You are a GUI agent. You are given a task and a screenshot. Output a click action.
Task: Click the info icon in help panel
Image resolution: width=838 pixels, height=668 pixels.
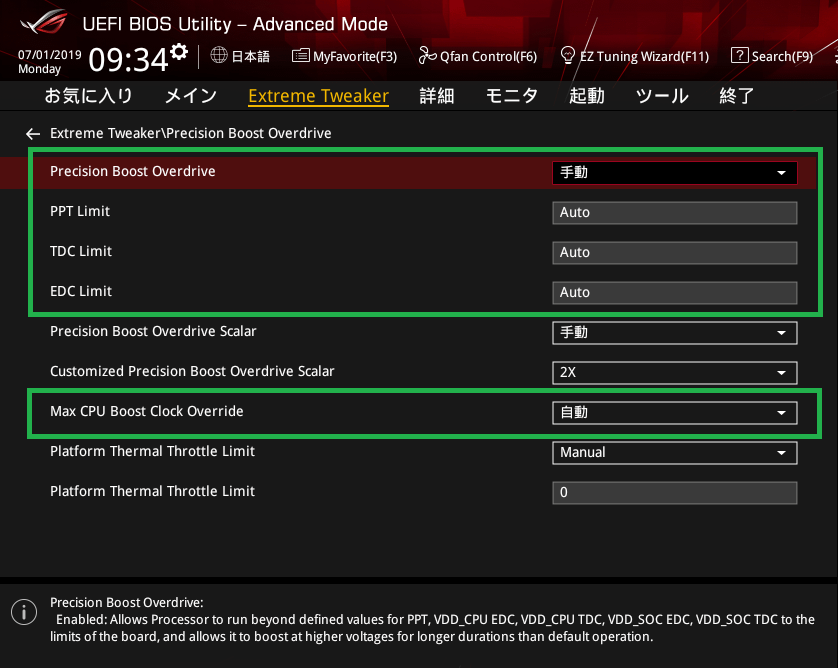(x=19, y=611)
